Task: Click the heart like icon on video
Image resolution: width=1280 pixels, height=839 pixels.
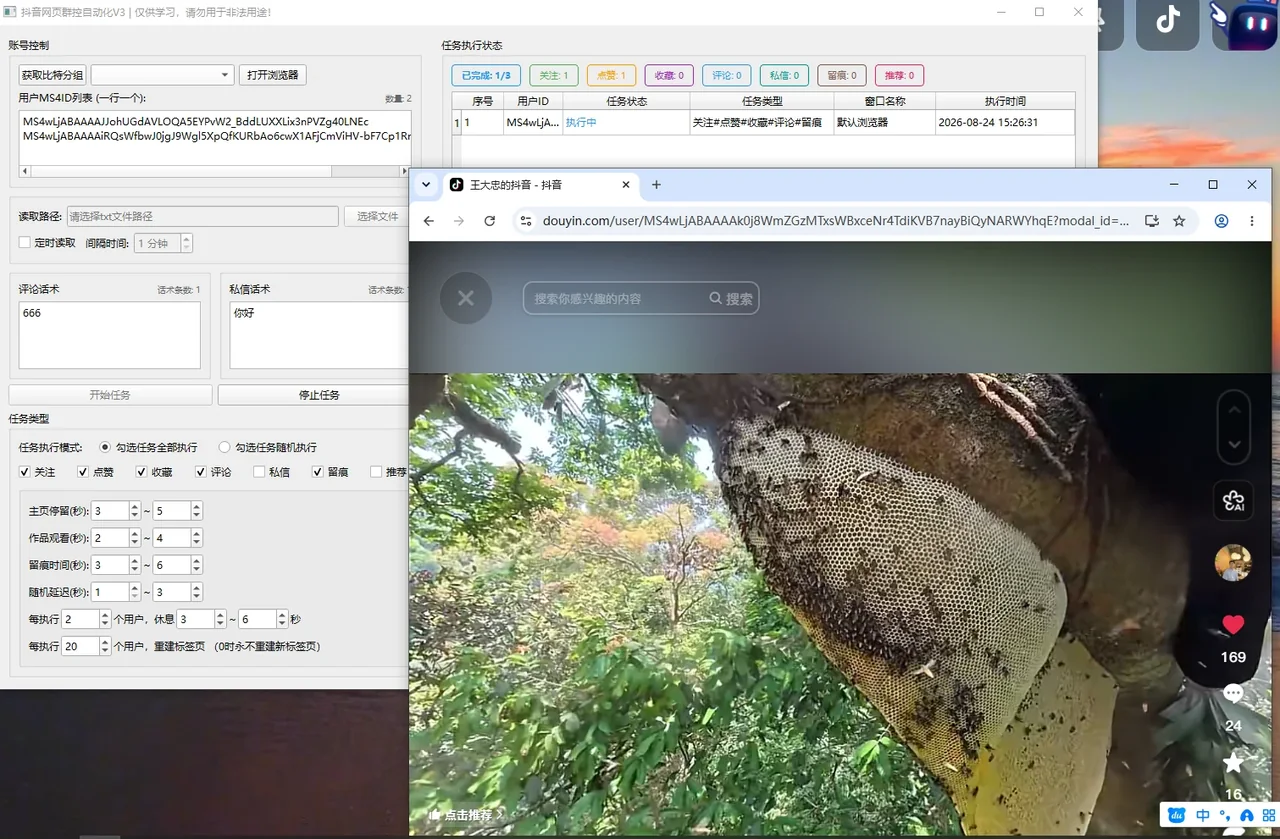Action: point(1233,624)
